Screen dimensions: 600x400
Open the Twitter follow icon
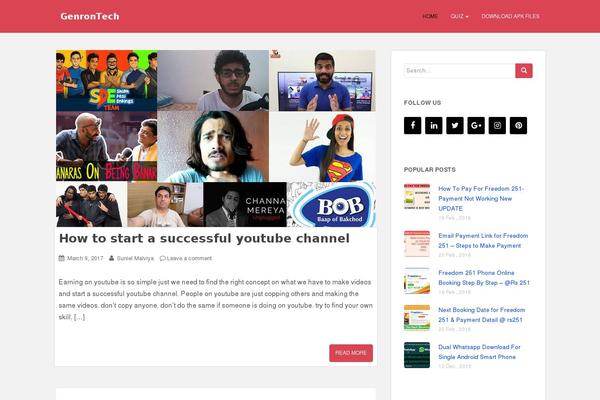[455, 126]
